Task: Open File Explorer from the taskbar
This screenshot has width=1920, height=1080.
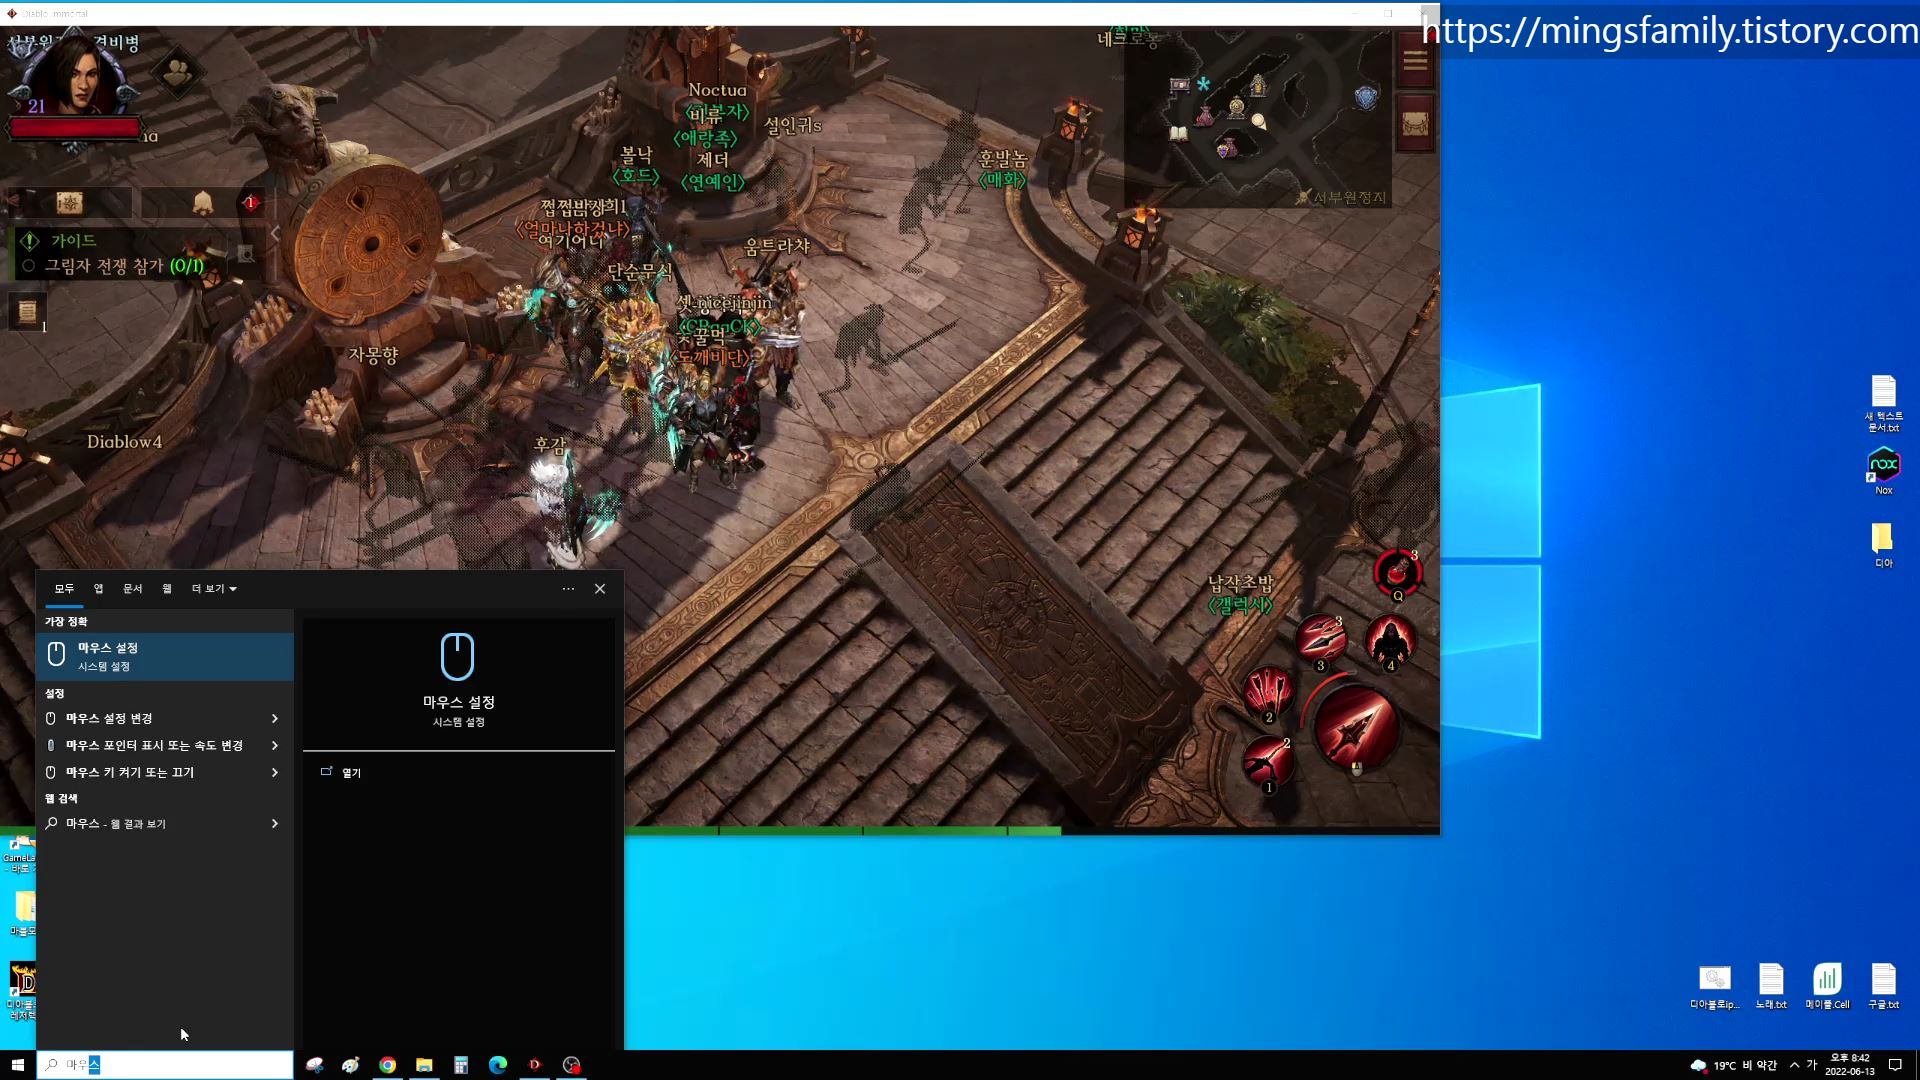Action: pos(424,1065)
